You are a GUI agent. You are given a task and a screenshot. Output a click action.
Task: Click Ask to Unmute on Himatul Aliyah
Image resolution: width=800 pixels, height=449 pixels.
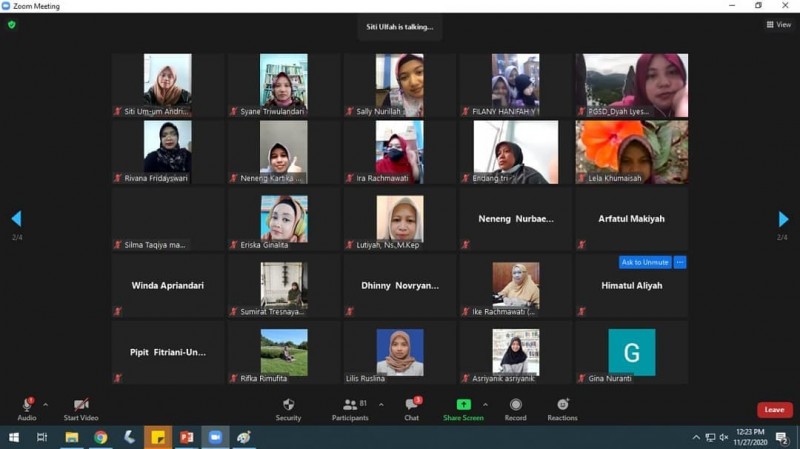click(645, 262)
